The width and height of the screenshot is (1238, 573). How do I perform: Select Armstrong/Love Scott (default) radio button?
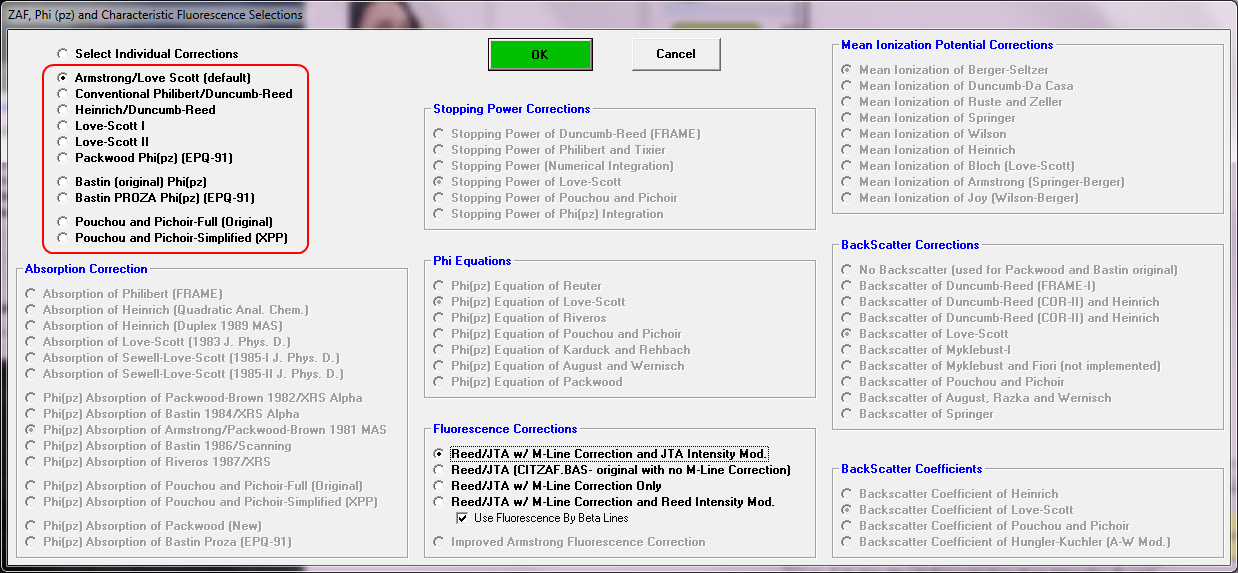coord(64,78)
